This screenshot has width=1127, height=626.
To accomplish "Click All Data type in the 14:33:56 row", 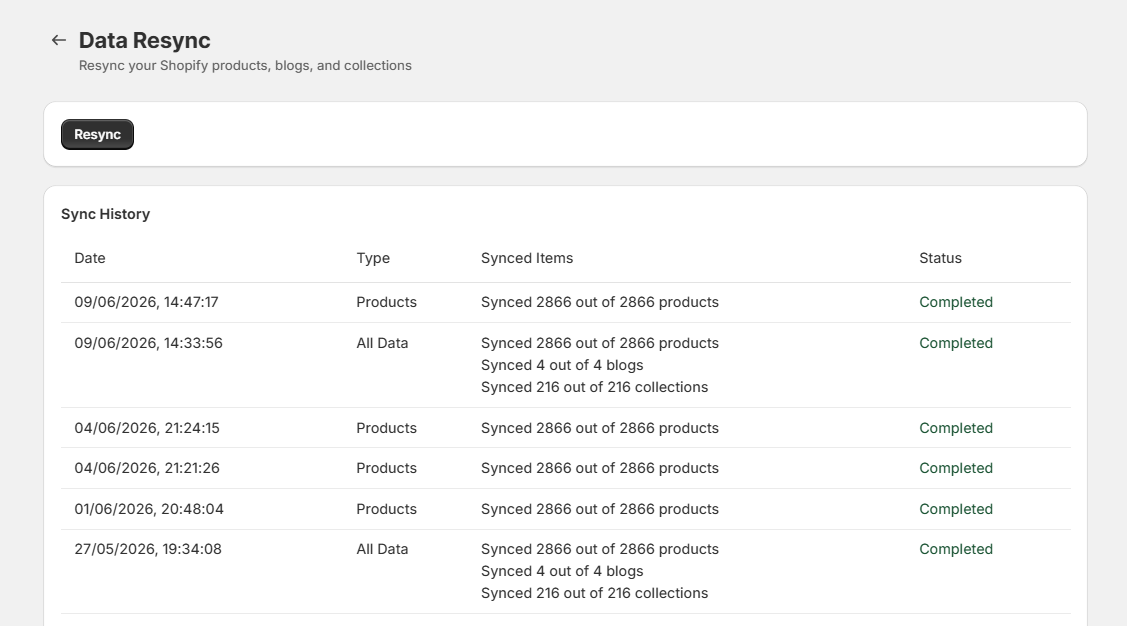I will (x=382, y=343).
